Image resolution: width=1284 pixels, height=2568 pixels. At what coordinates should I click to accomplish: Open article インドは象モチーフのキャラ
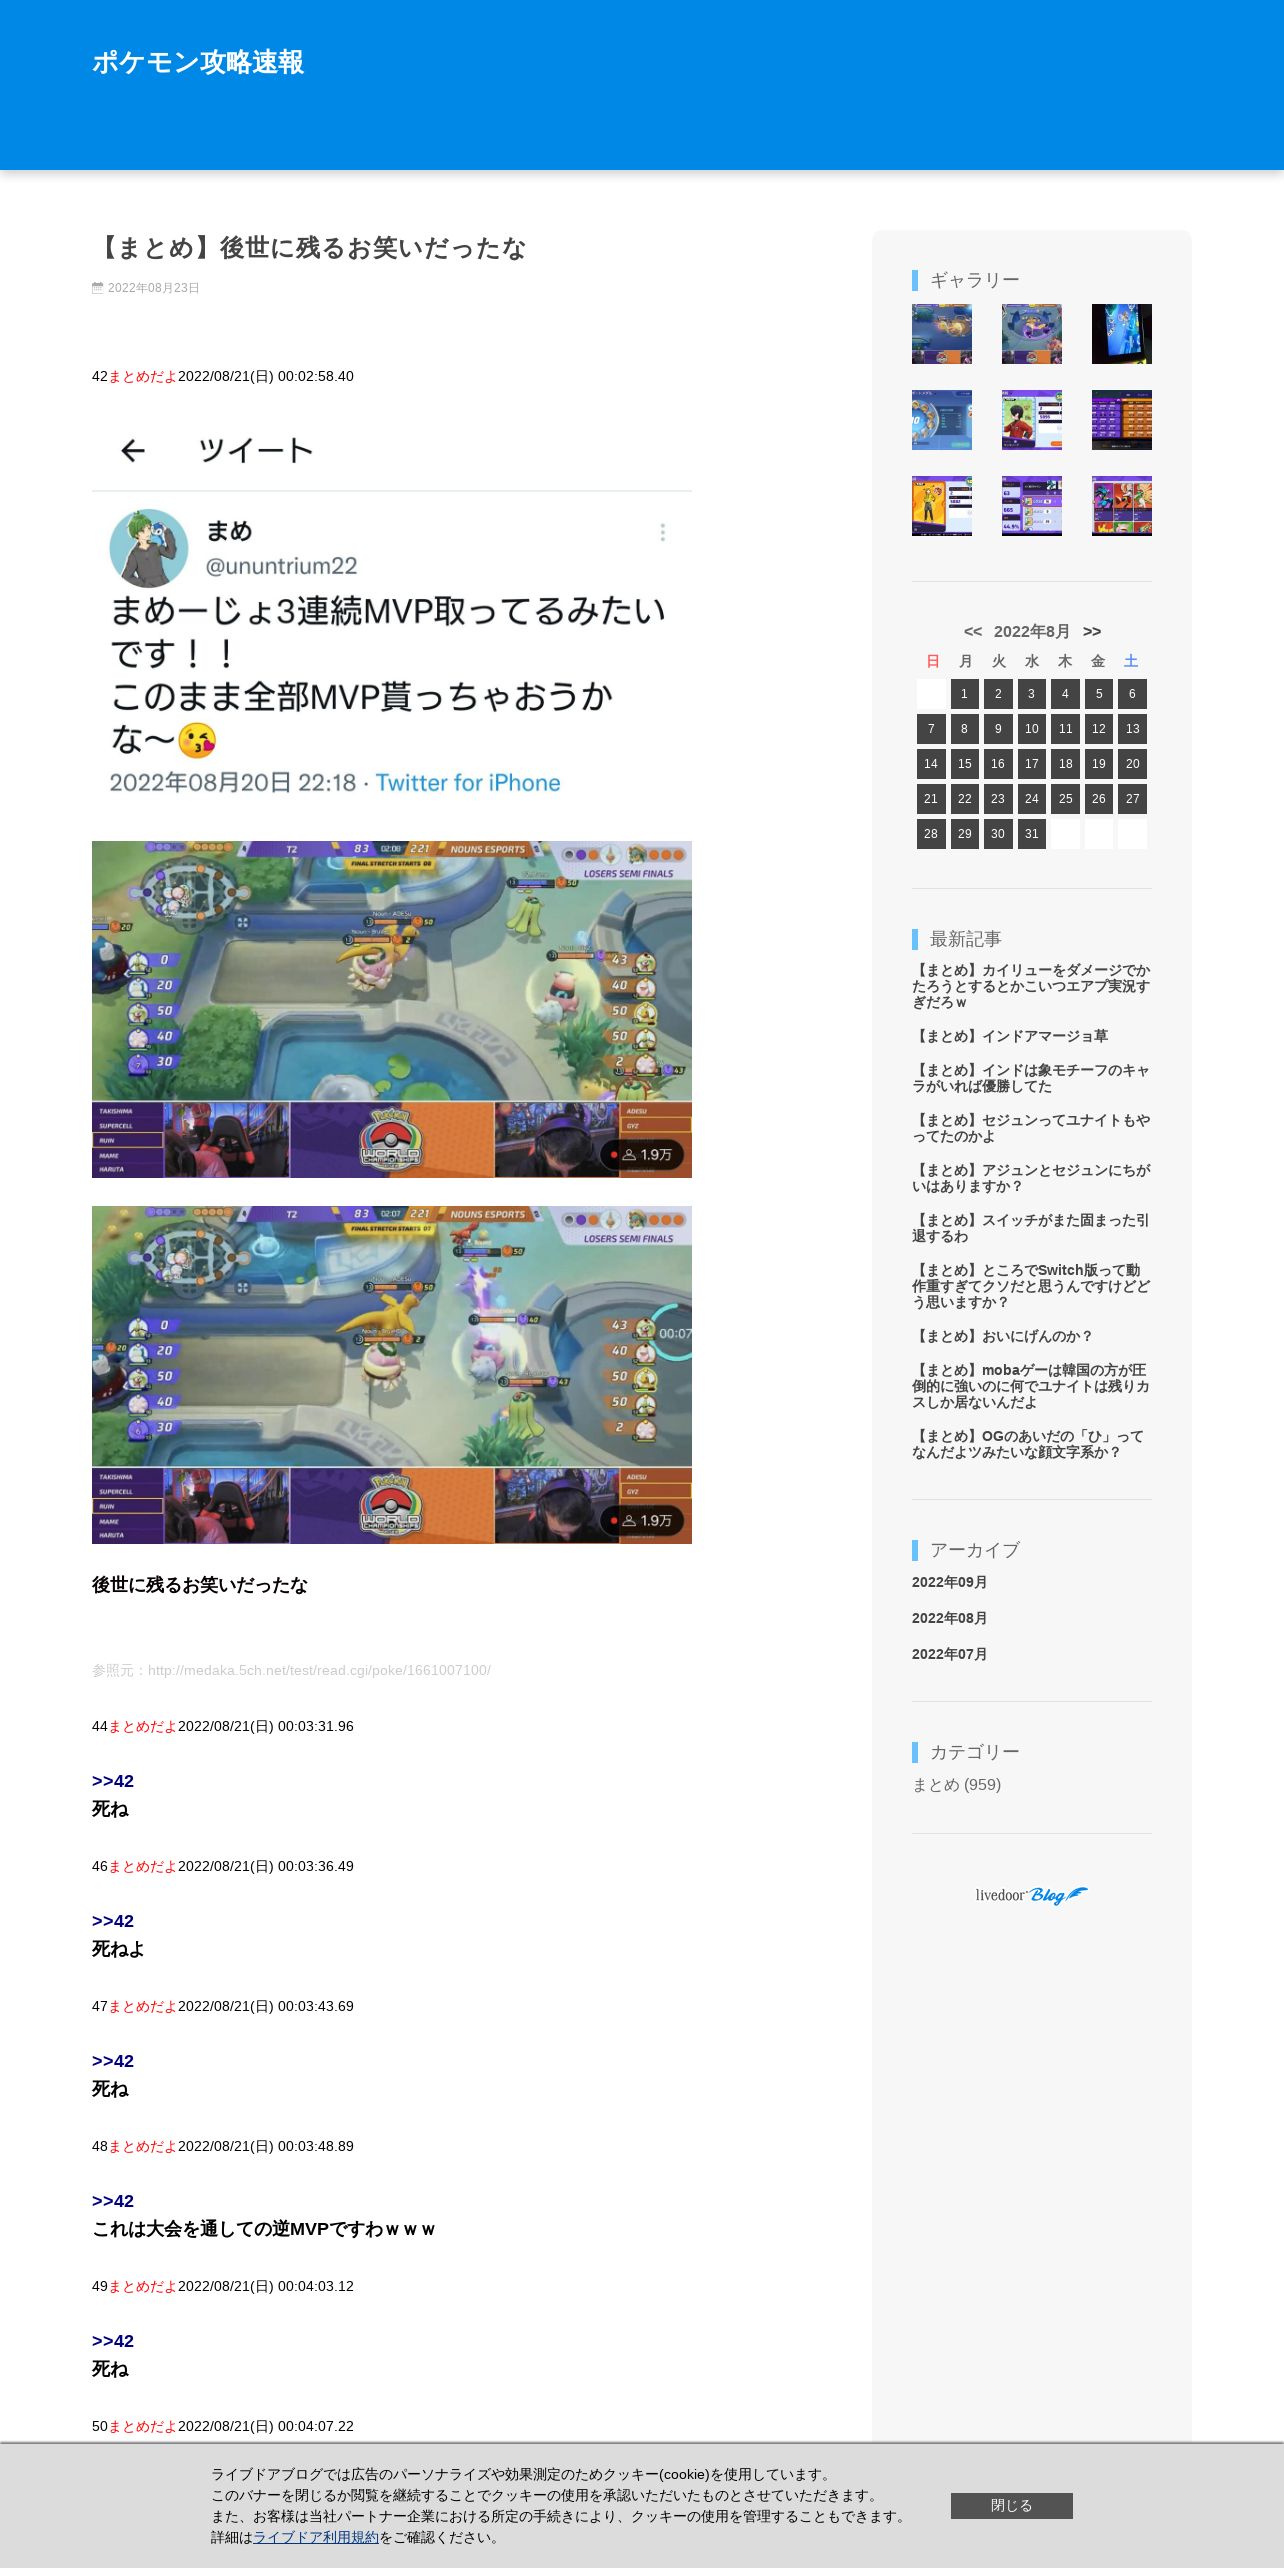point(1031,1078)
